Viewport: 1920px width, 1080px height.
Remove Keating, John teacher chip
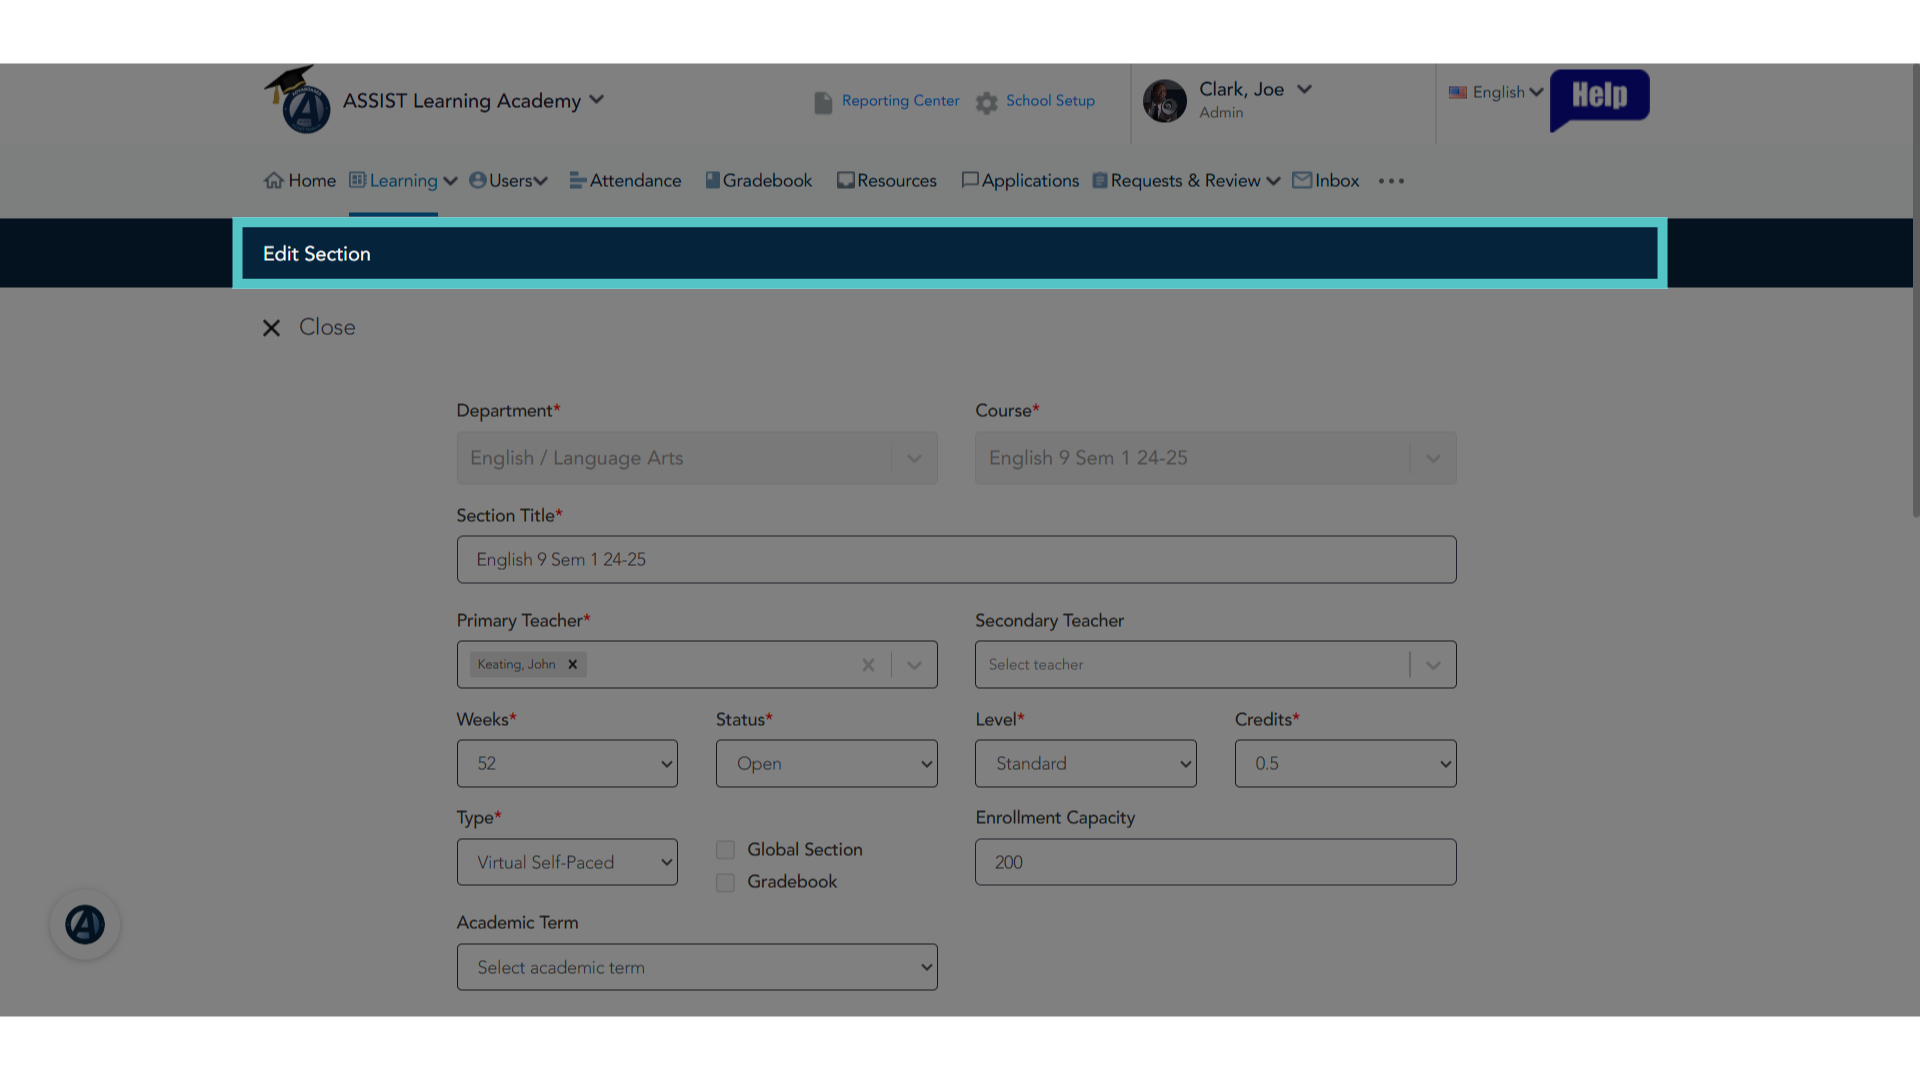(572, 664)
